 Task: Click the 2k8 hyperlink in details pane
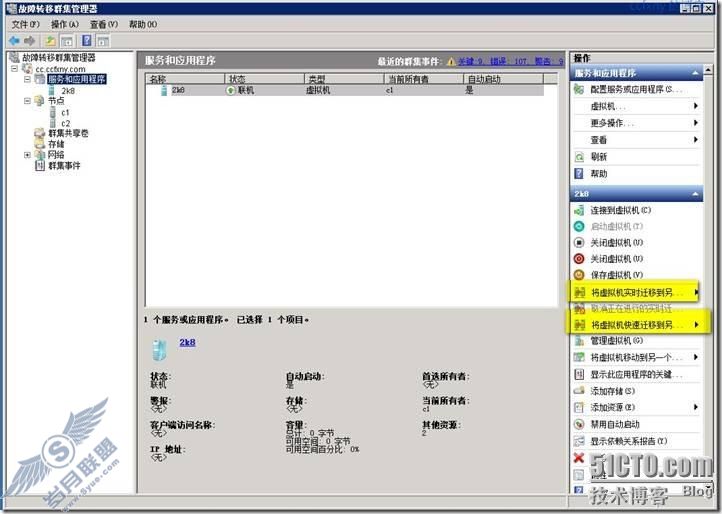pos(187,342)
